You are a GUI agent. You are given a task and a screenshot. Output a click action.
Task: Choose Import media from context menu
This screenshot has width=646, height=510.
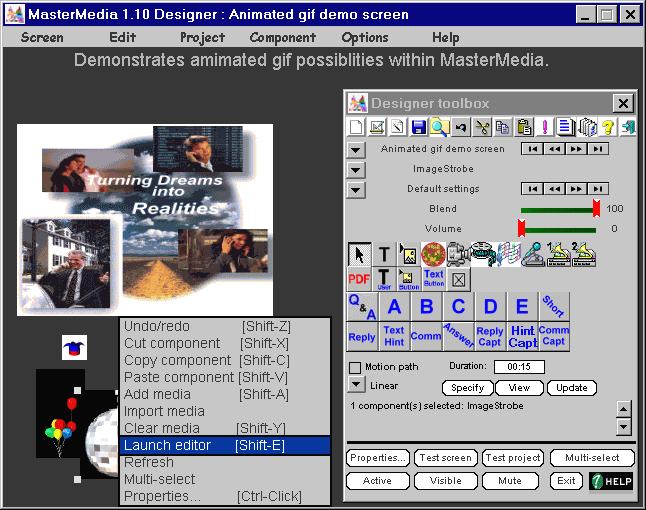point(225,411)
